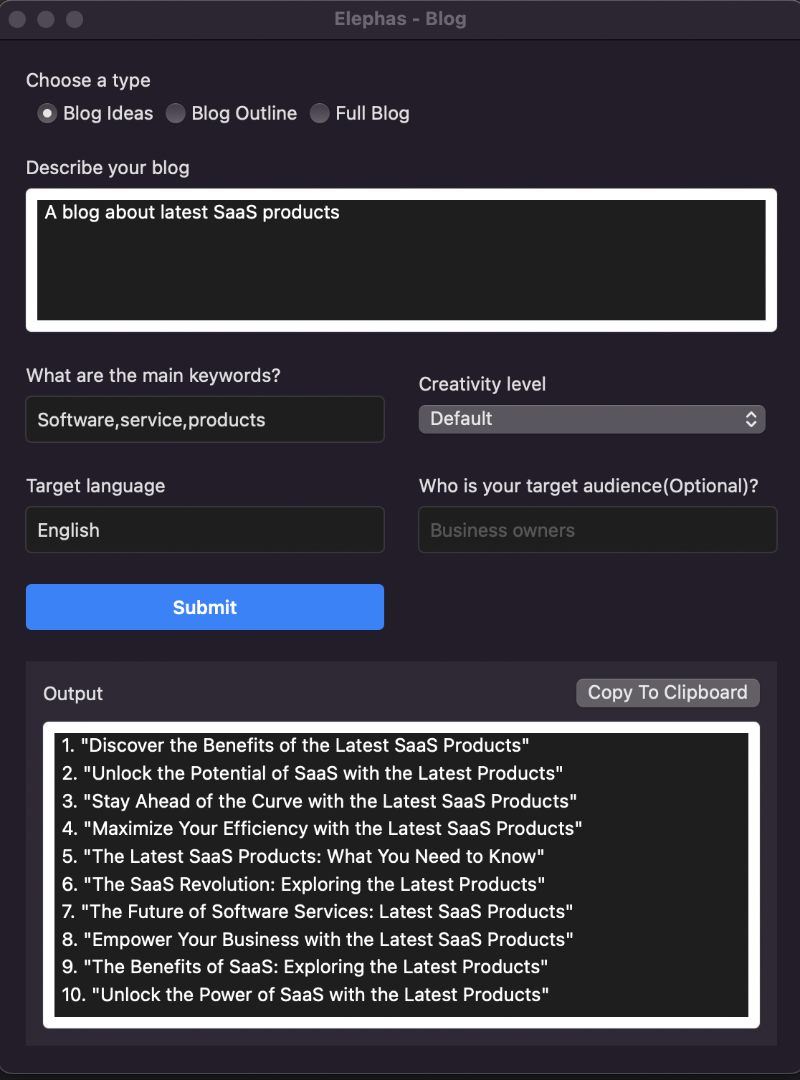Click the Target language field showing English

[x=204, y=530]
